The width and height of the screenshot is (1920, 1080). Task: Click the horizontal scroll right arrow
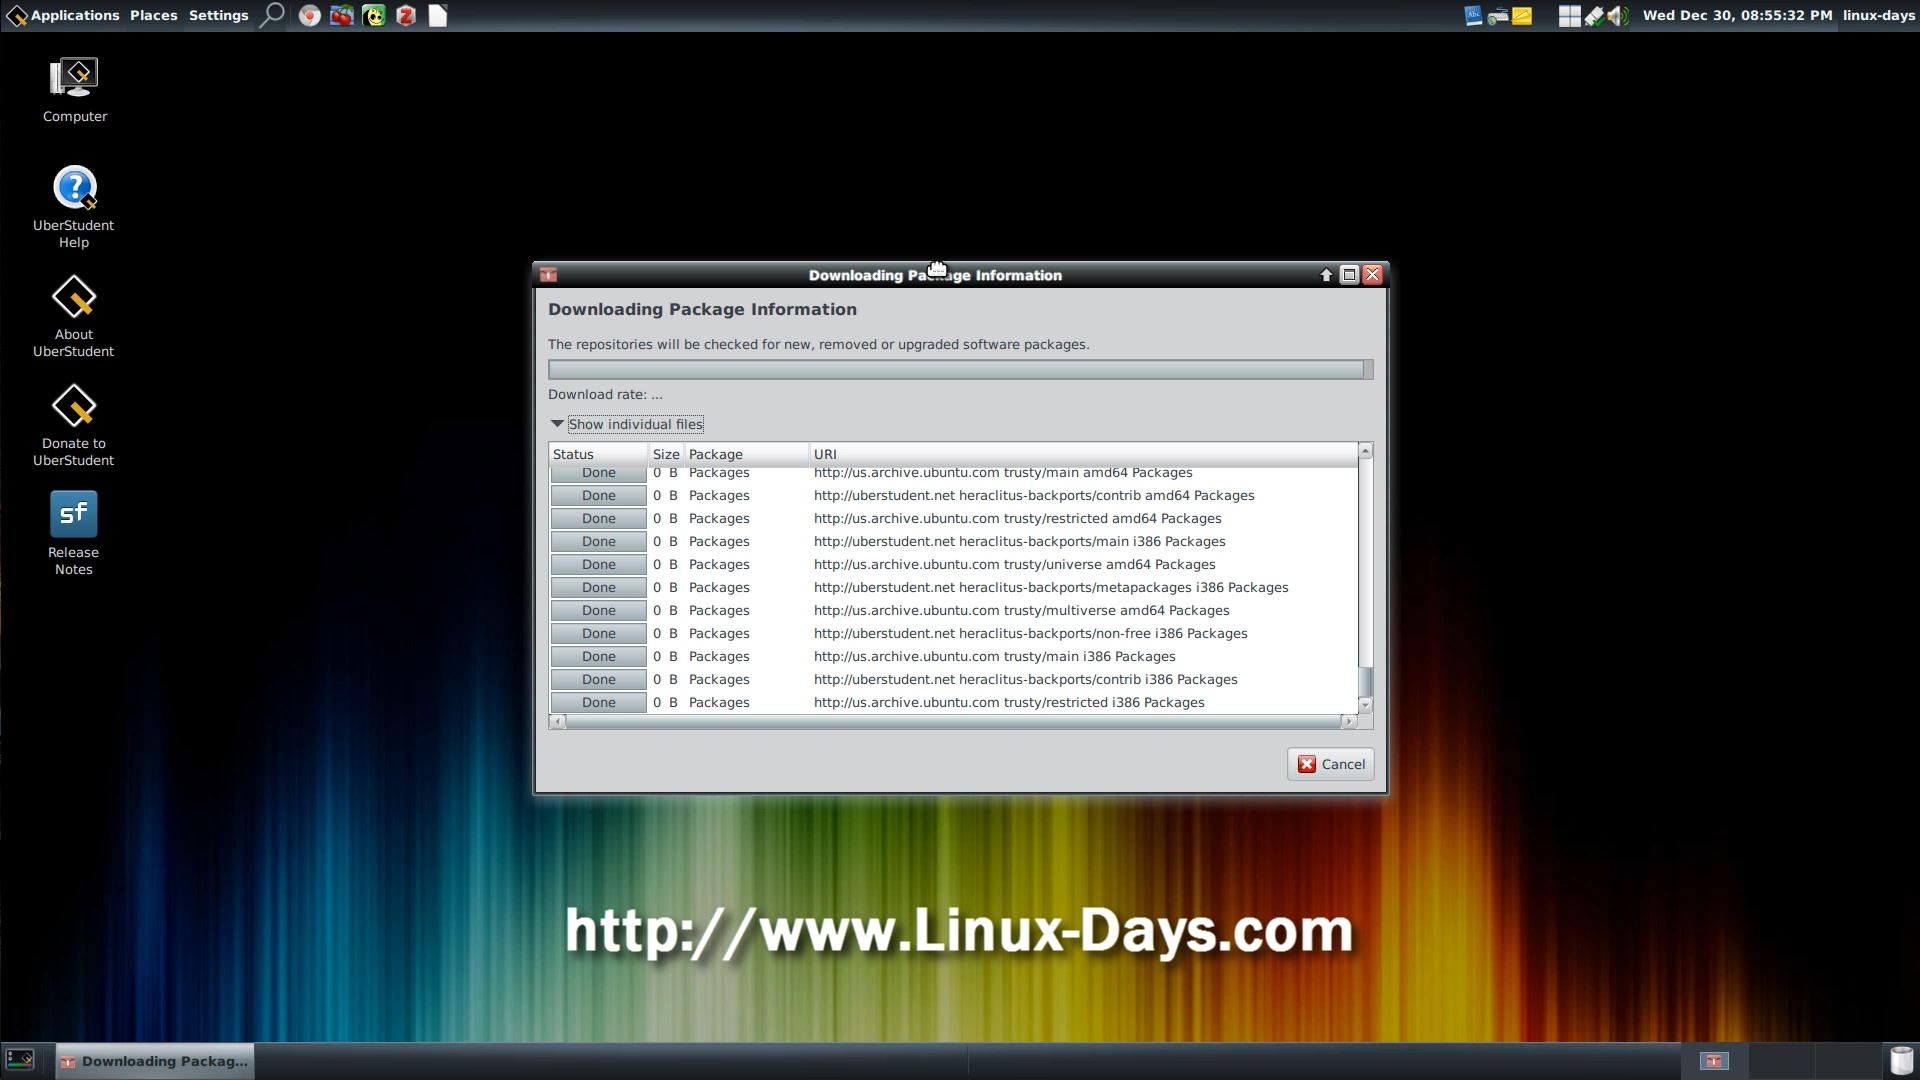click(x=1349, y=721)
